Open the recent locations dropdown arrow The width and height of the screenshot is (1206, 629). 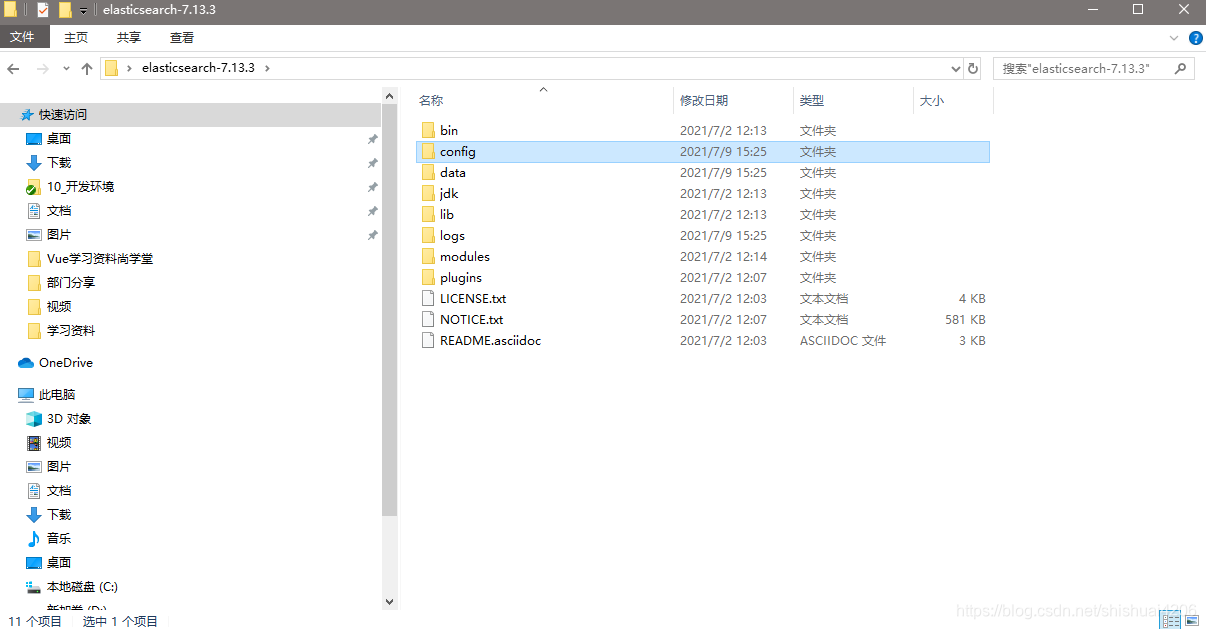point(66,68)
